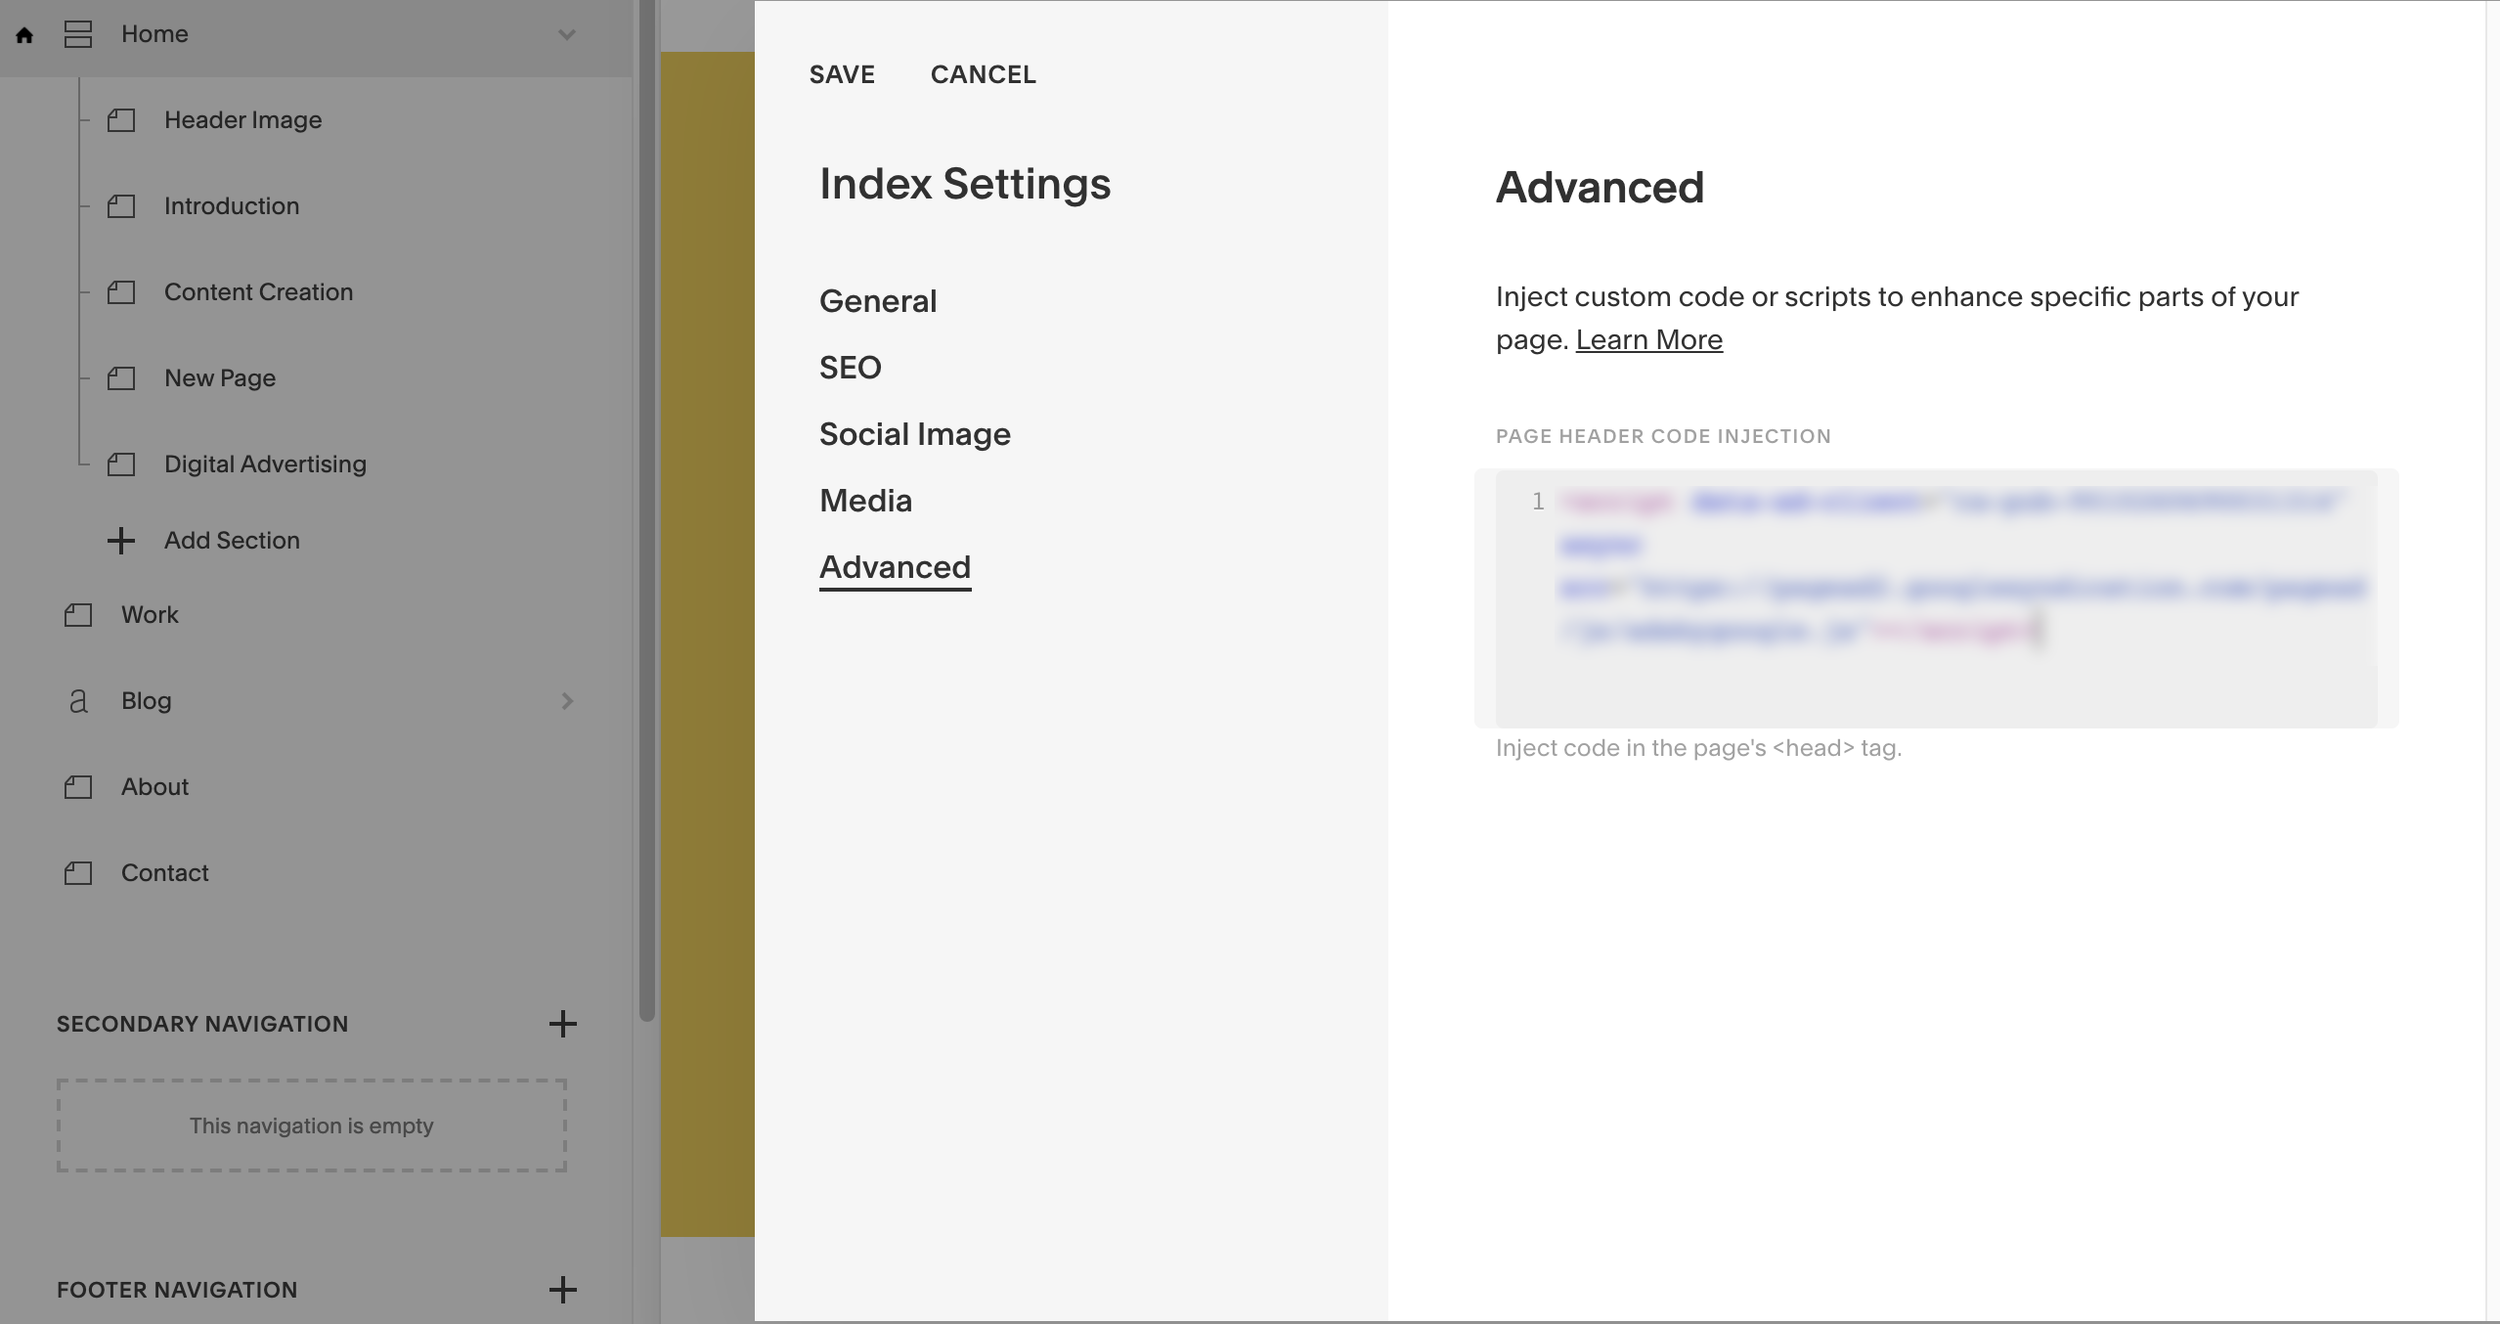The width and height of the screenshot is (2500, 1324).
Task: Expand the Blog chevron arrow
Action: click(567, 701)
